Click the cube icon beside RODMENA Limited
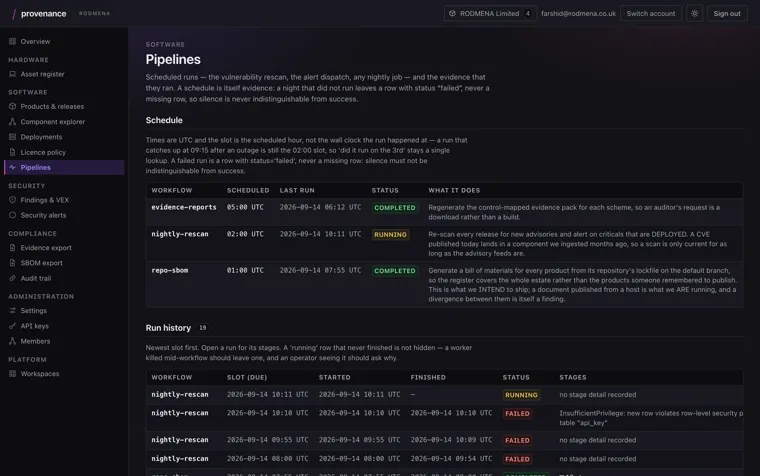 (x=452, y=14)
